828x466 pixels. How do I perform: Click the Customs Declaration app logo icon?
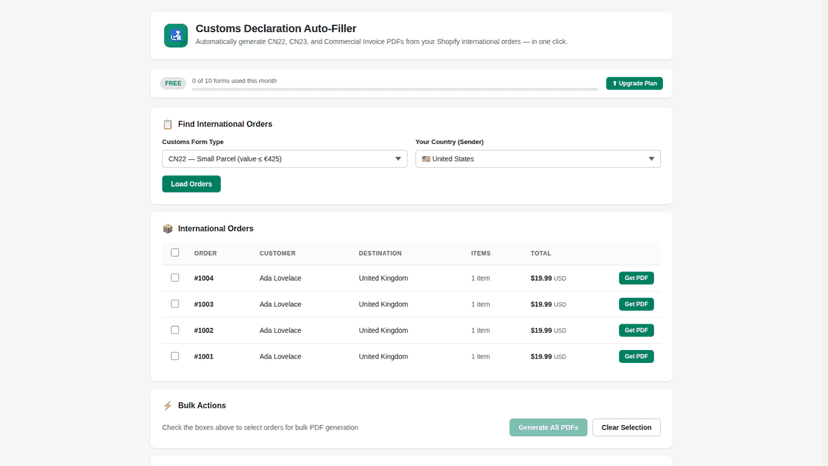click(176, 35)
